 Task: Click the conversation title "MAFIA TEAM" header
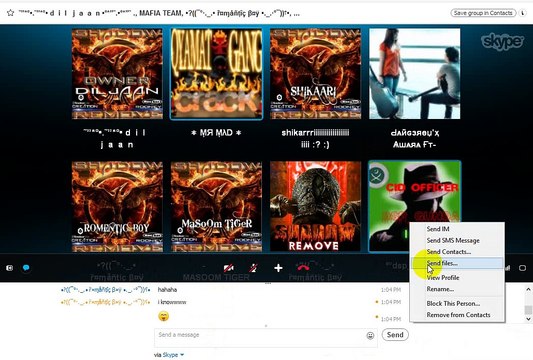pyautogui.click(x=161, y=14)
